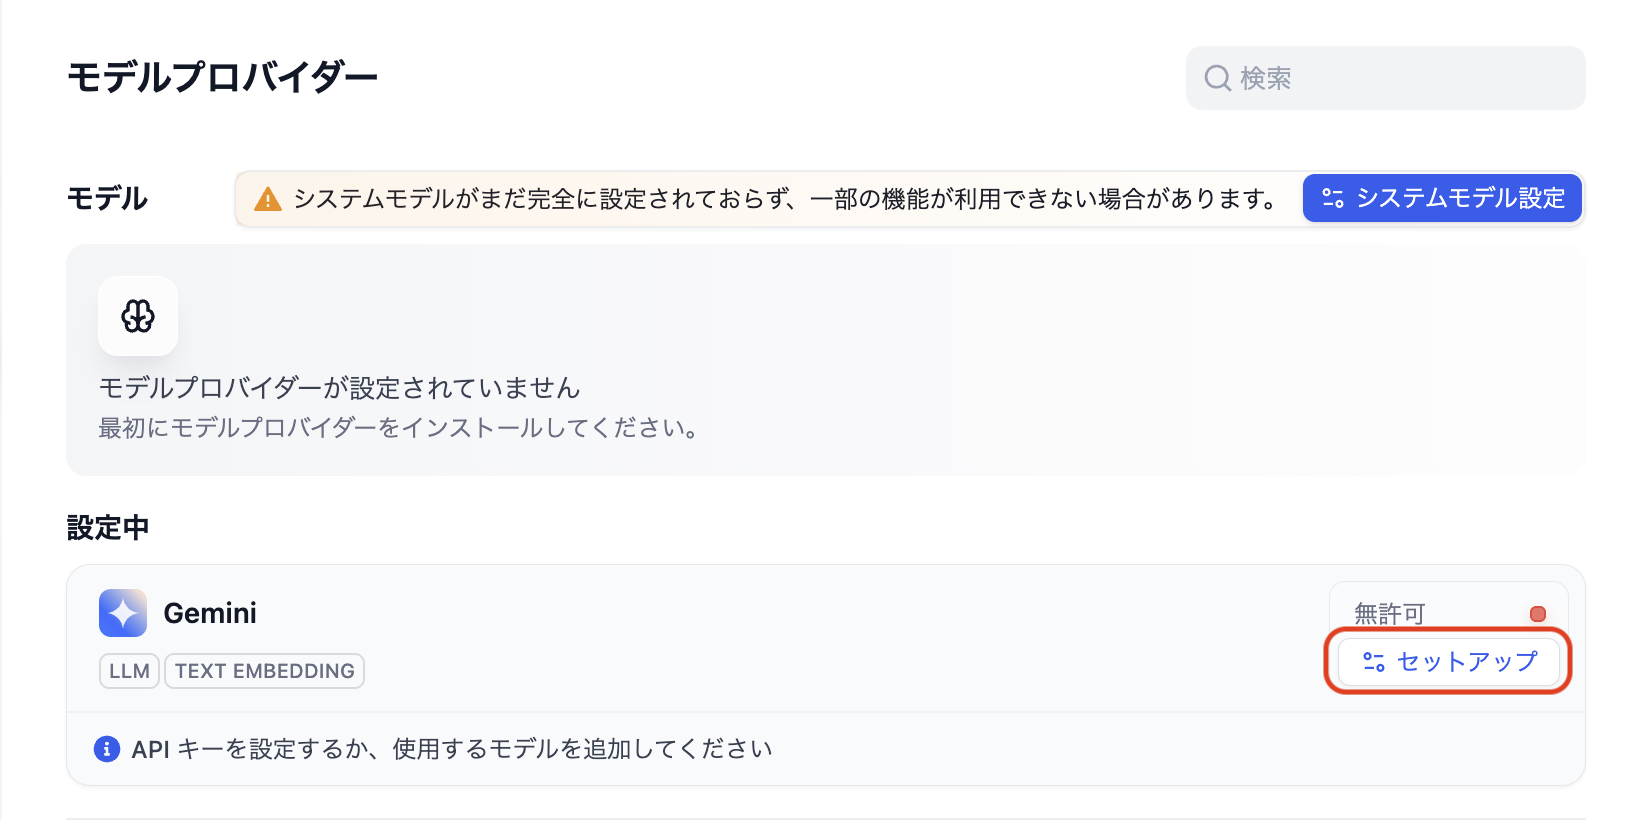Click the blue info icon by API キー
Image resolution: width=1636 pixels, height=820 pixels.
click(x=107, y=749)
